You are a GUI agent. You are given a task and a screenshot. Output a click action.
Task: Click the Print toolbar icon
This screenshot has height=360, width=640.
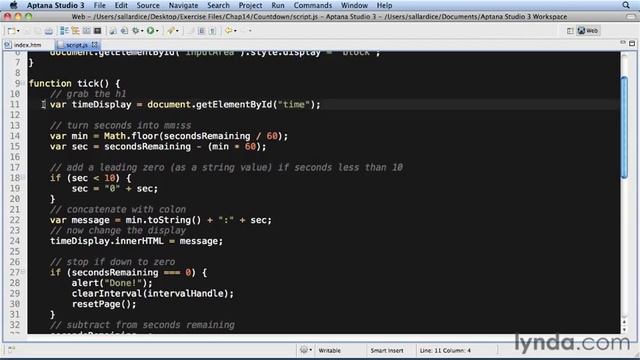[49, 31]
